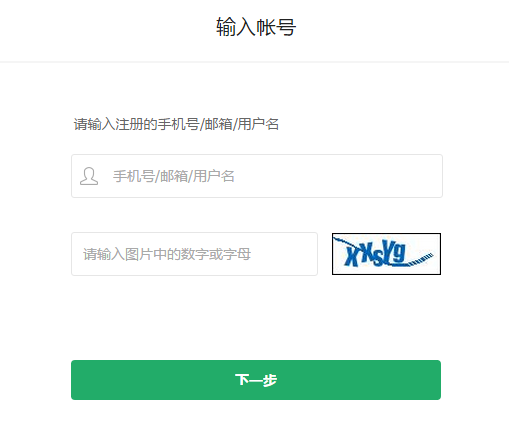
Task: Focus the 手机号/邮箱/用户名 input field
Action: pos(257,176)
